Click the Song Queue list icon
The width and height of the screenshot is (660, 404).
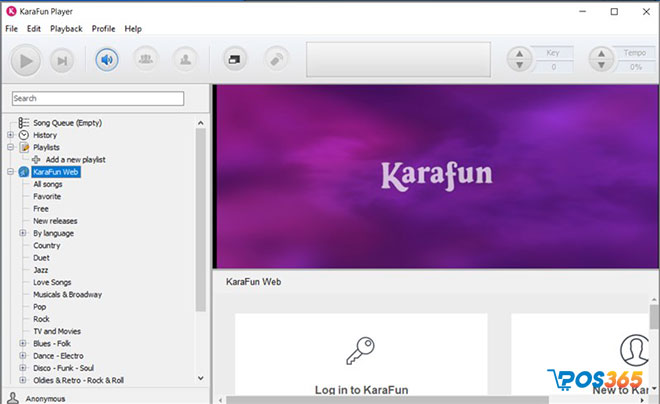[24, 122]
